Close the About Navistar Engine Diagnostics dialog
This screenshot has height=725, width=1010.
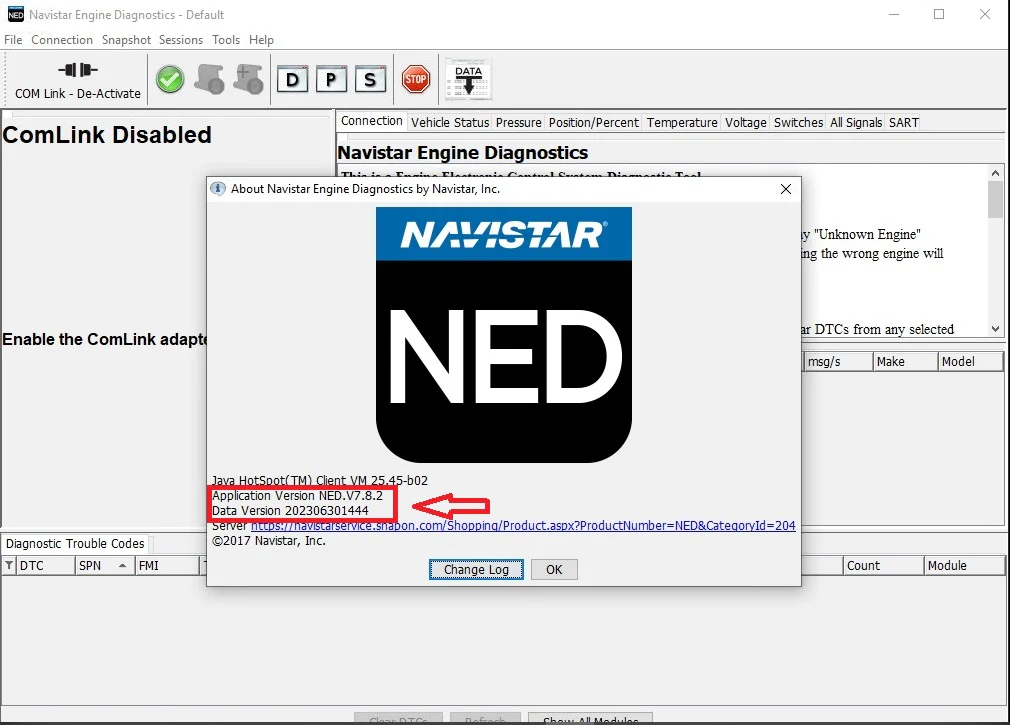point(786,189)
